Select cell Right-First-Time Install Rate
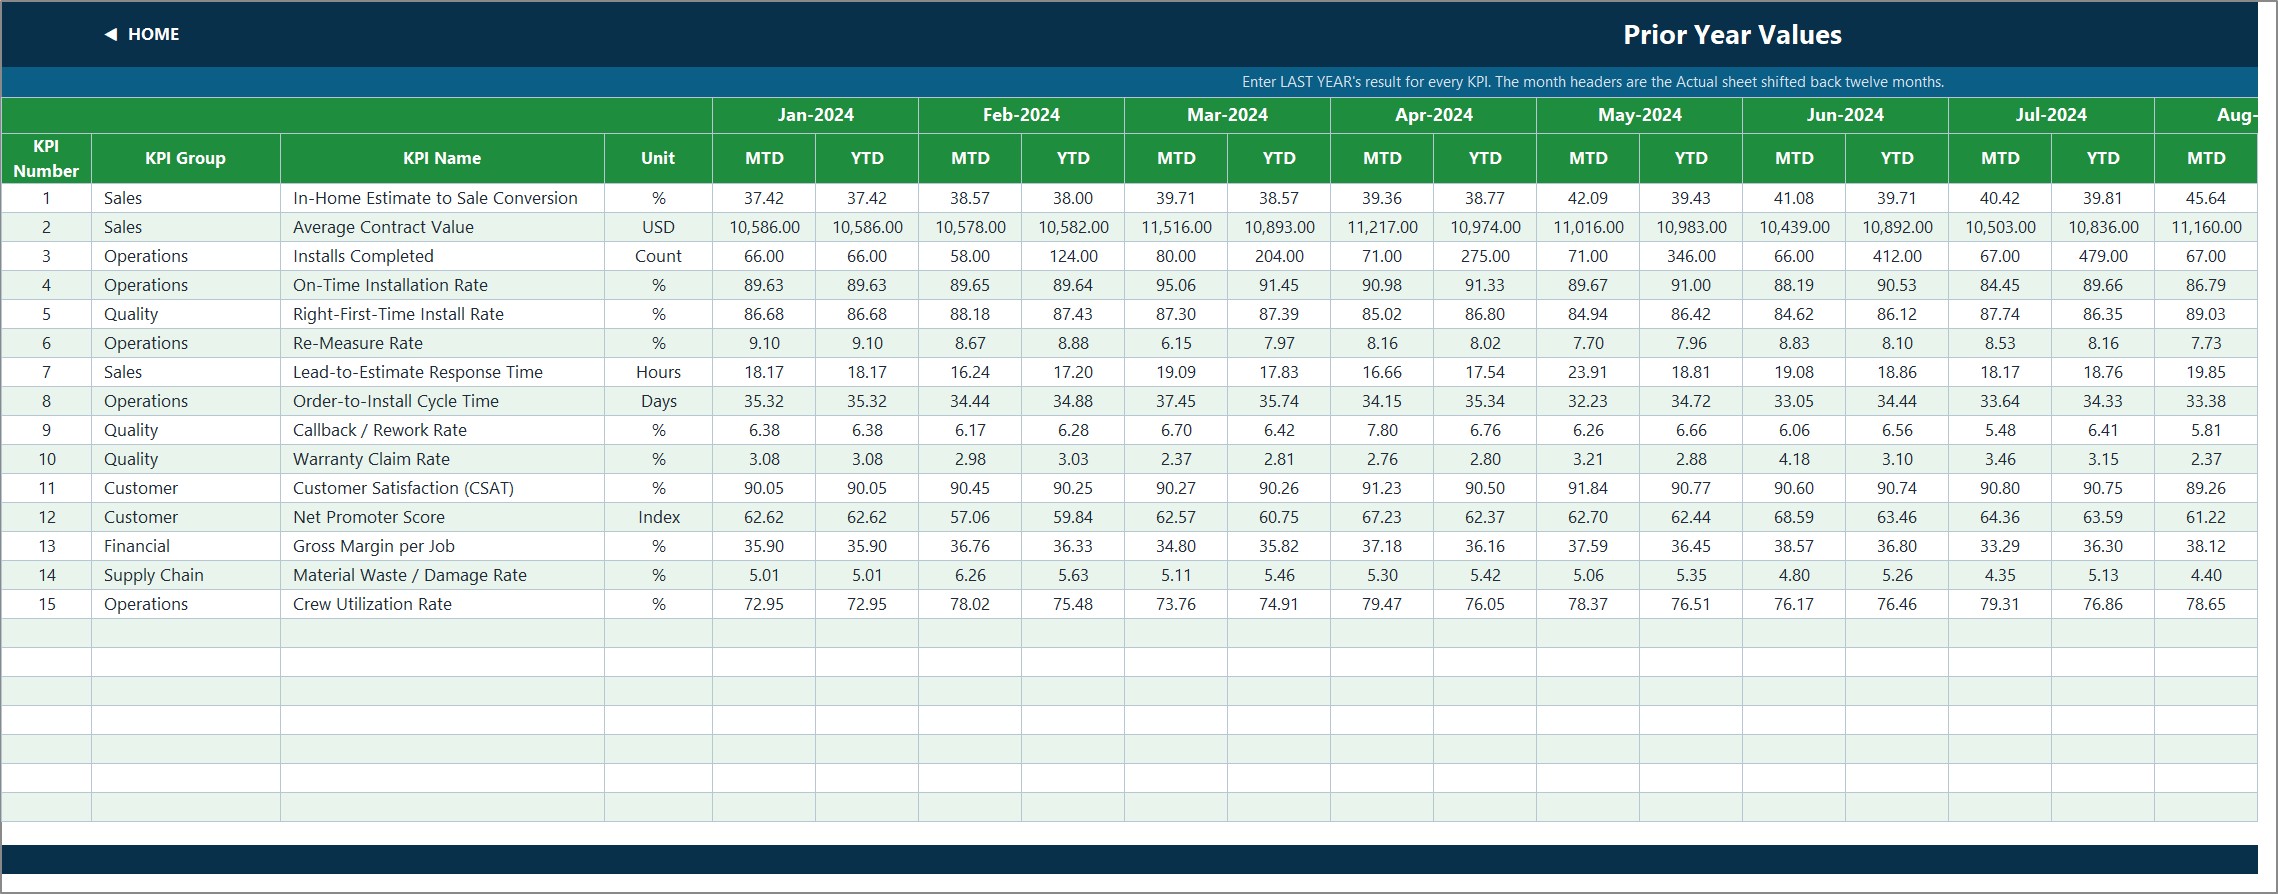Image resolution: width=2278 pixels, height=894 pixels. (x=442, y=314)
